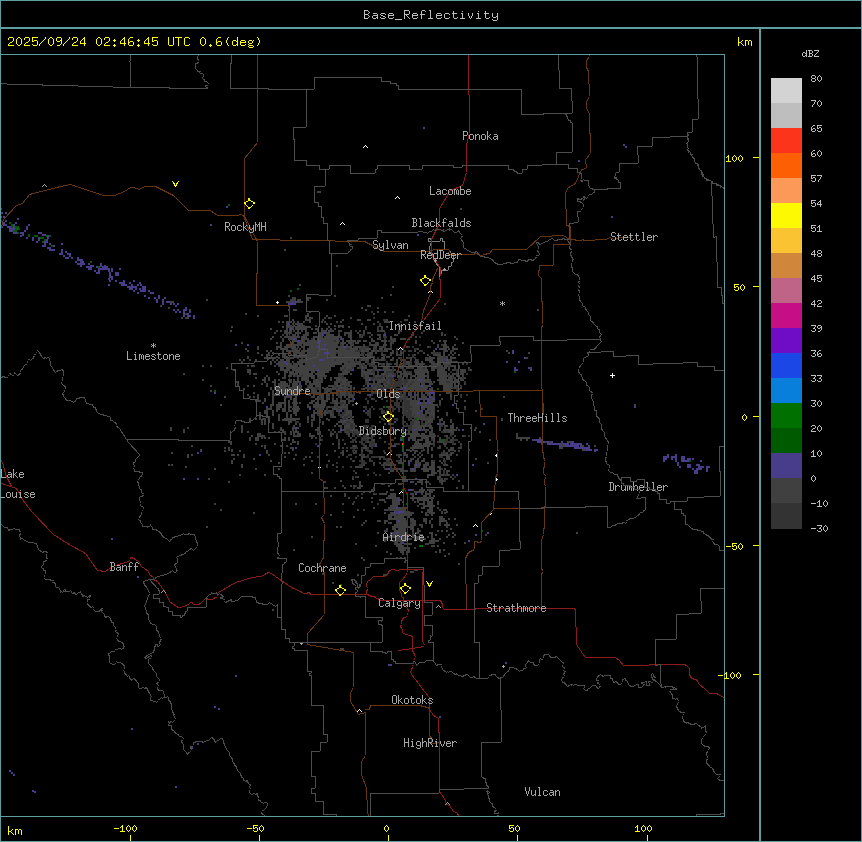Image resolution: width=862 pixels, height=842 pixels.
Task: Click the dBZ legend heading
Action: point(811,53)
